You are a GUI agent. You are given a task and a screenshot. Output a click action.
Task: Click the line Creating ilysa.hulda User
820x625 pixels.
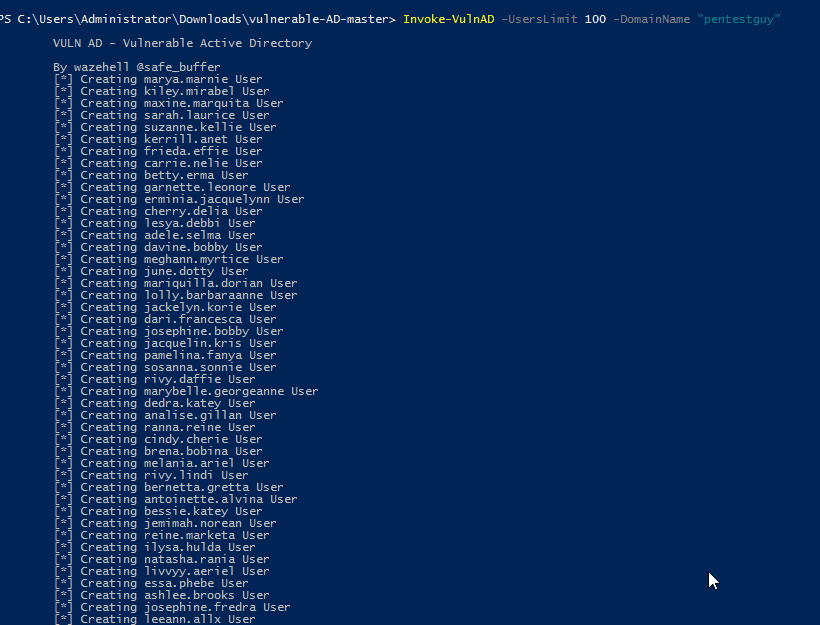coord(154,548)
